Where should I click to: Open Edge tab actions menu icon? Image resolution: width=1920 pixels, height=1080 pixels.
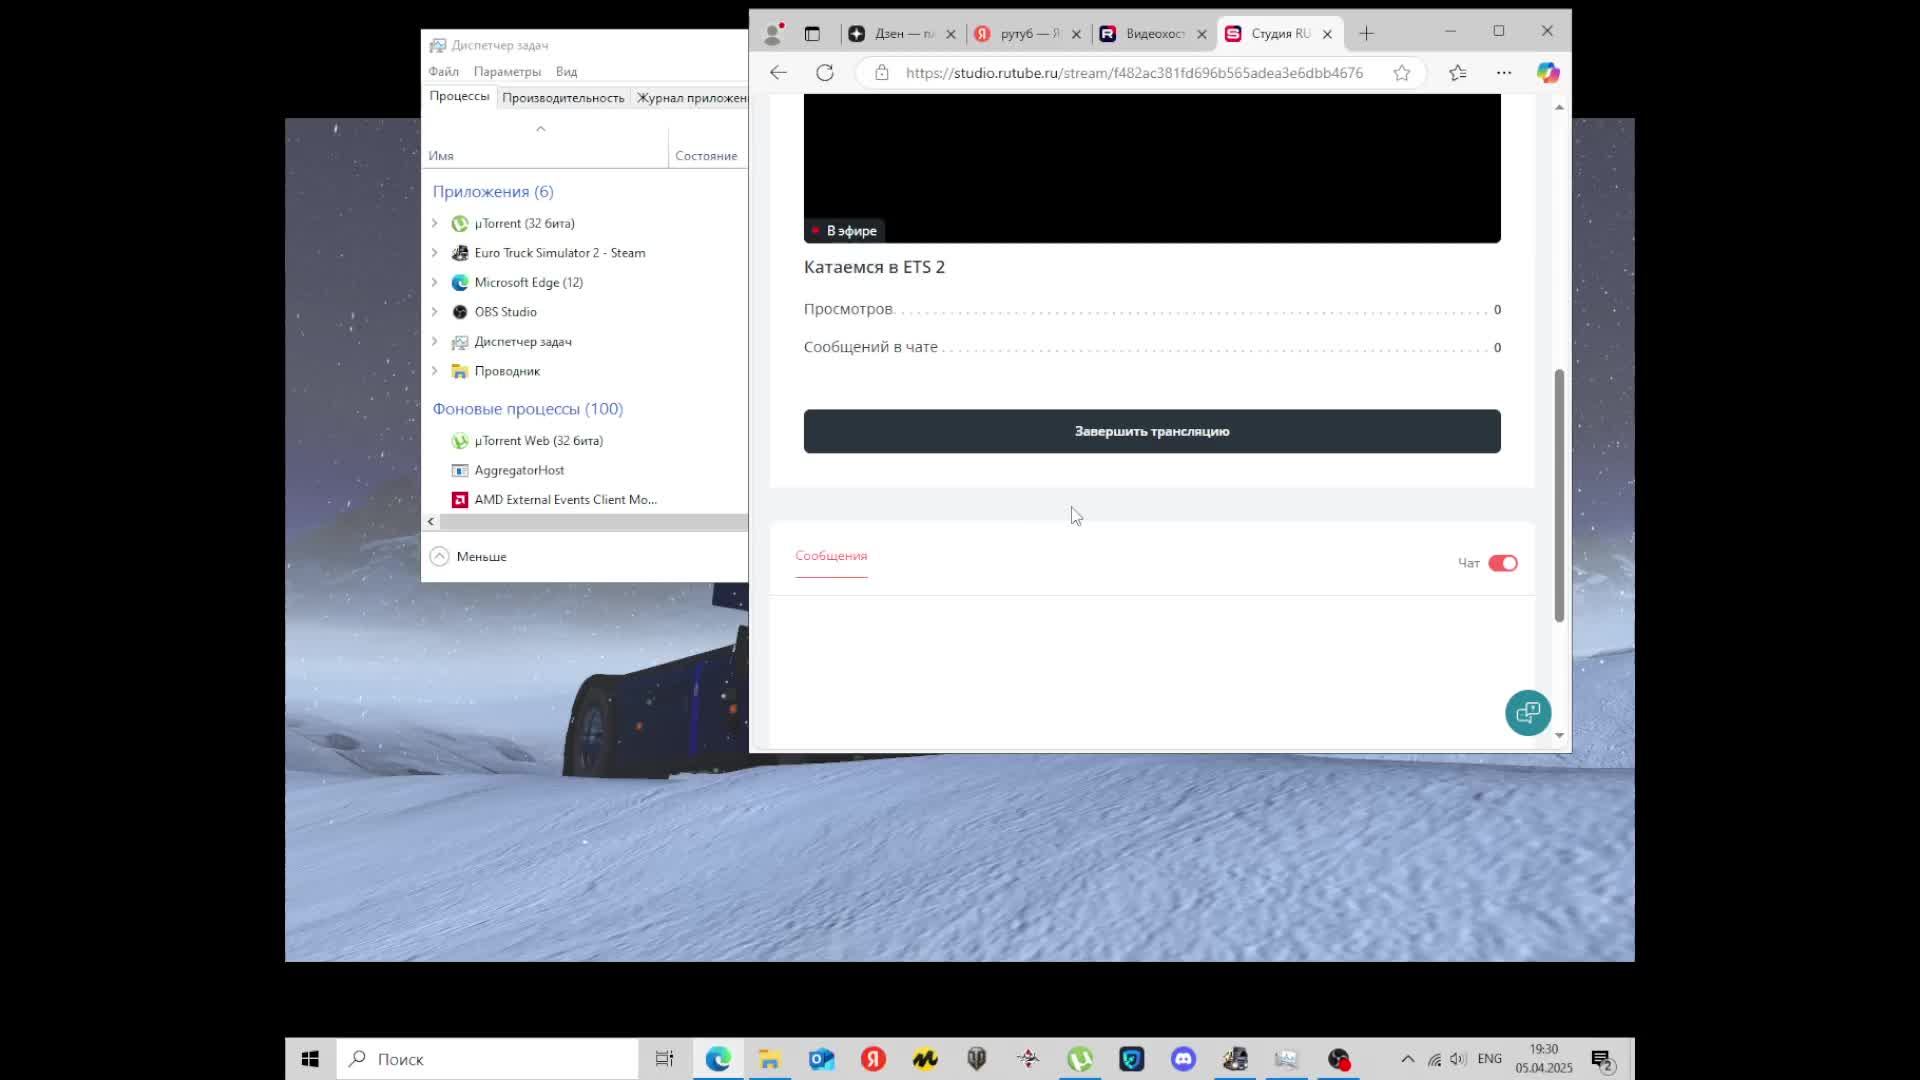coord(812,34)
